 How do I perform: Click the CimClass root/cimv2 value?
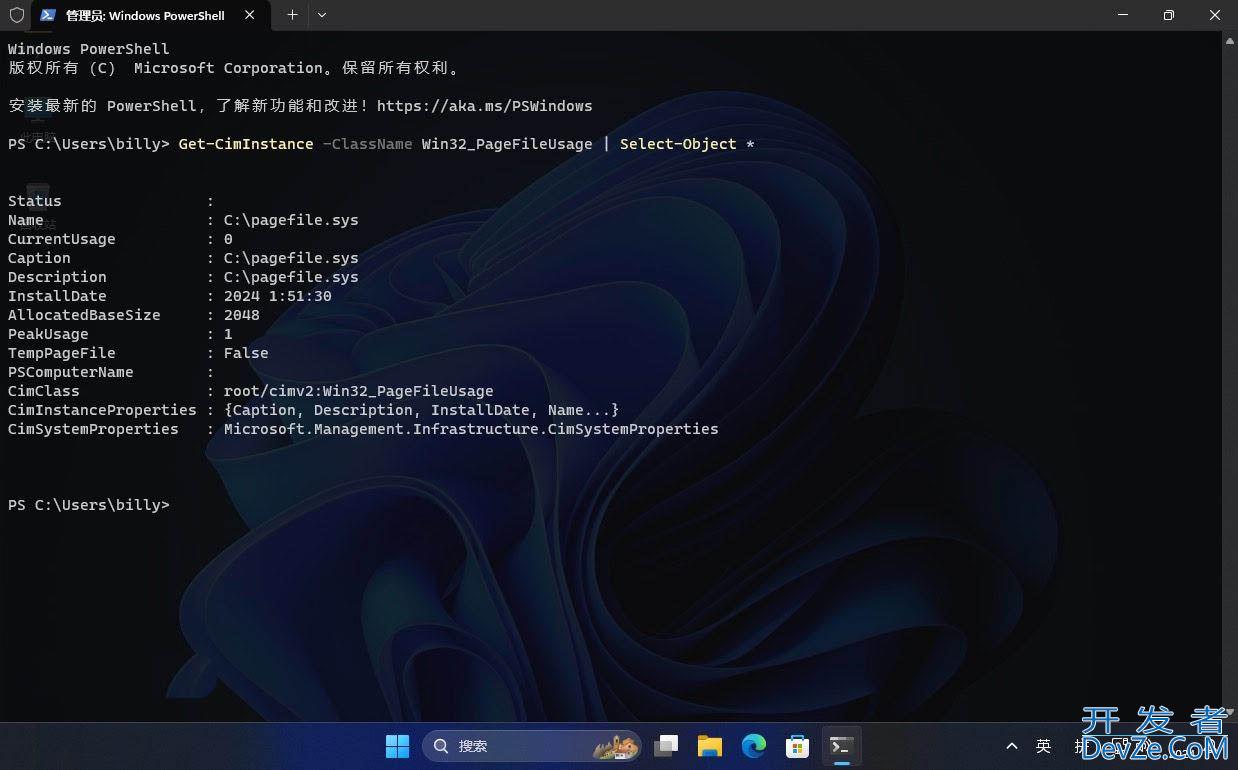click(x=359, y=391)
